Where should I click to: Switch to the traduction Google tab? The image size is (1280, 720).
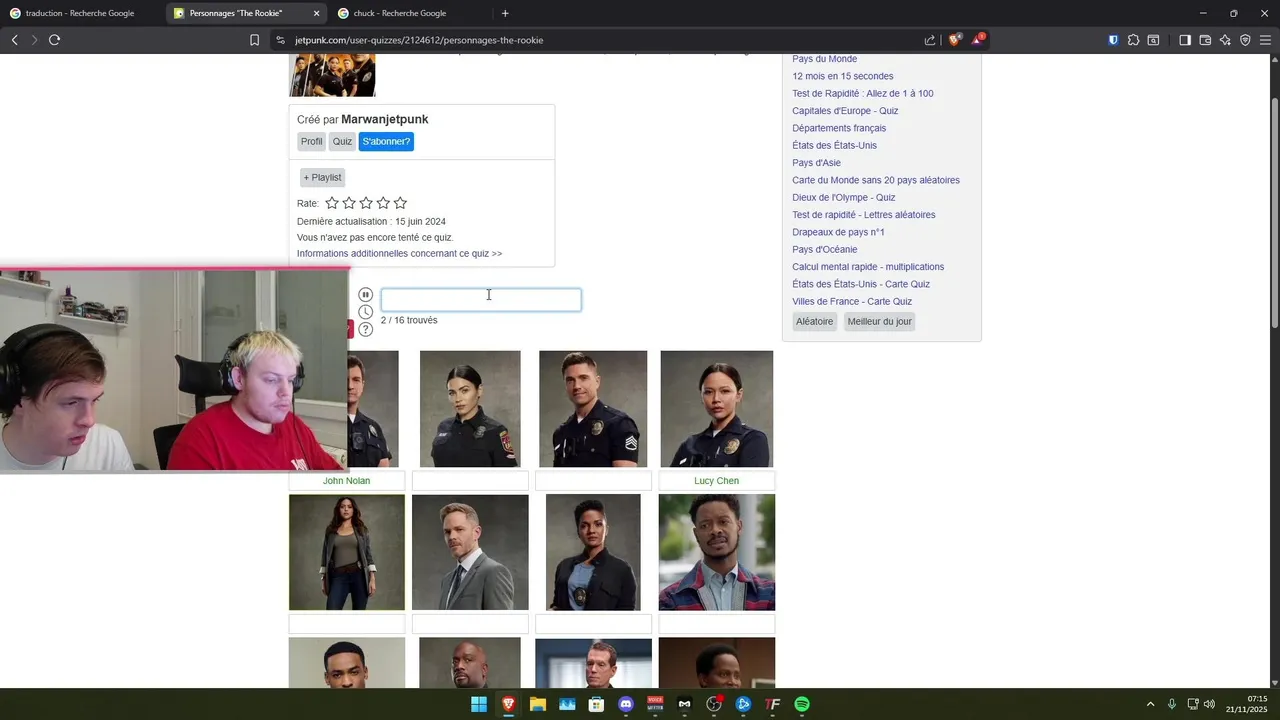tap(81, 13)
